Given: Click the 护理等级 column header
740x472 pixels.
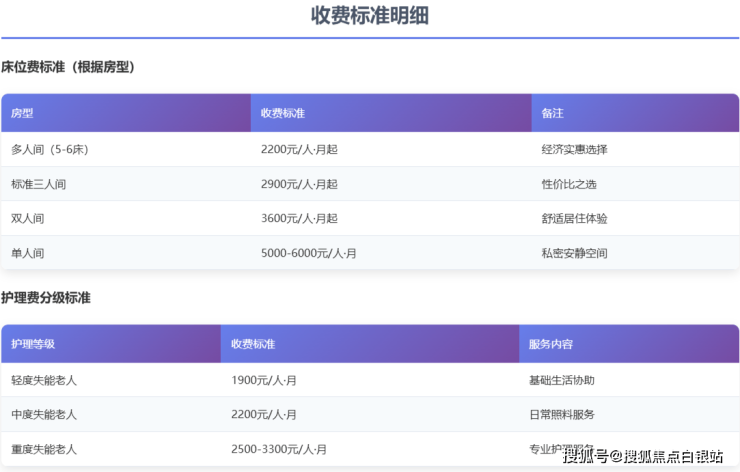Looking at the screenshot, I should 33,344.
